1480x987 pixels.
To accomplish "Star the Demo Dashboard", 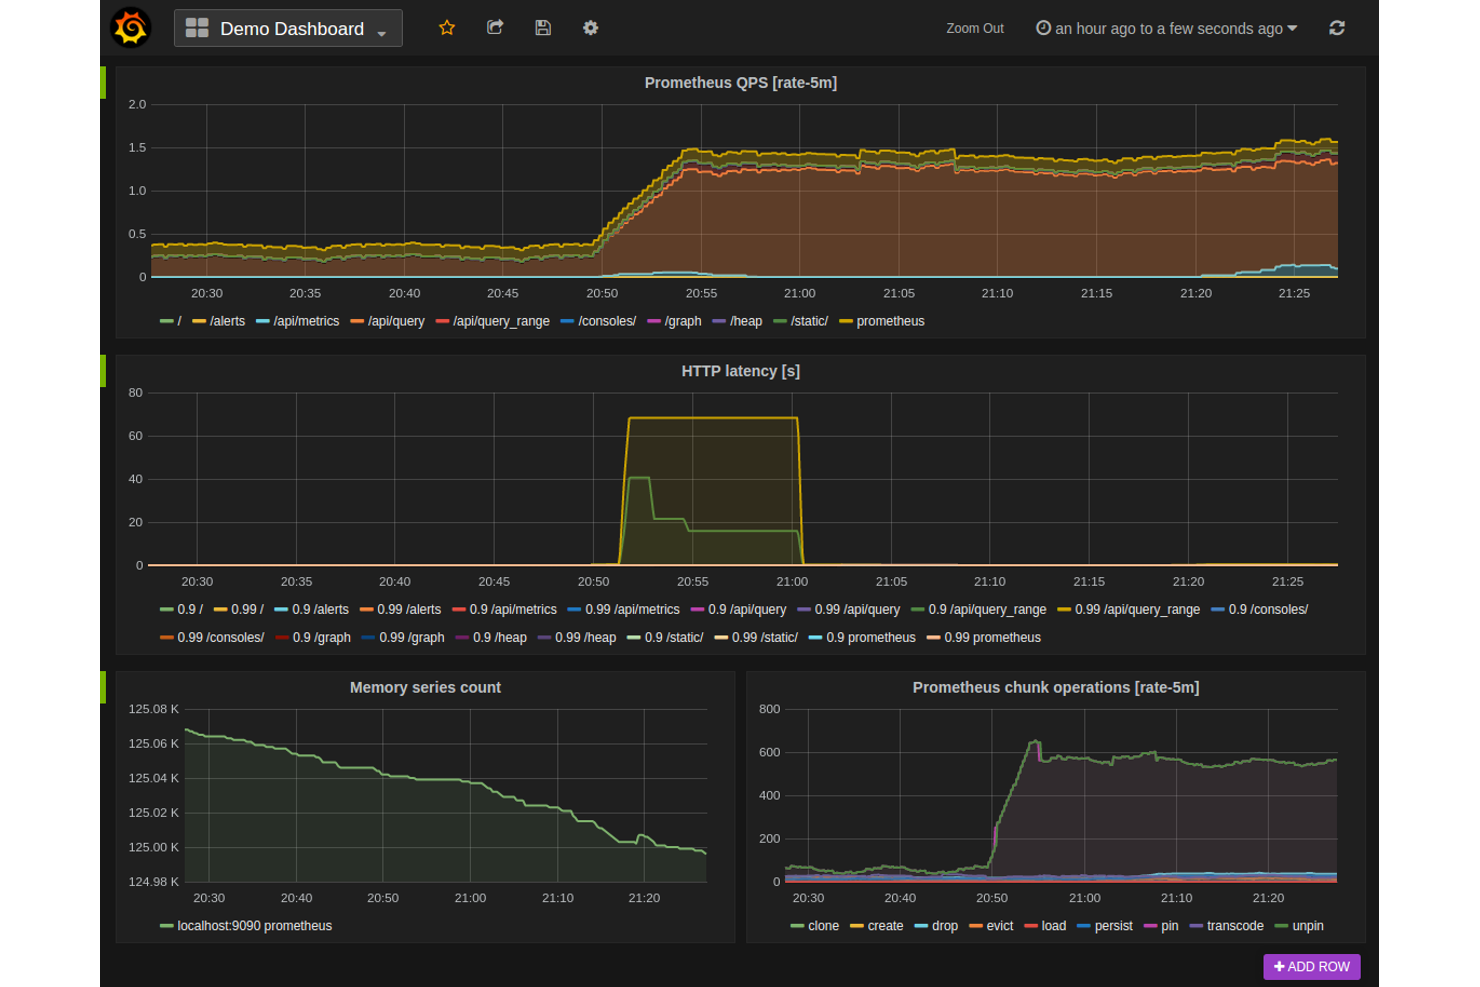I will (x=447, y=28).
